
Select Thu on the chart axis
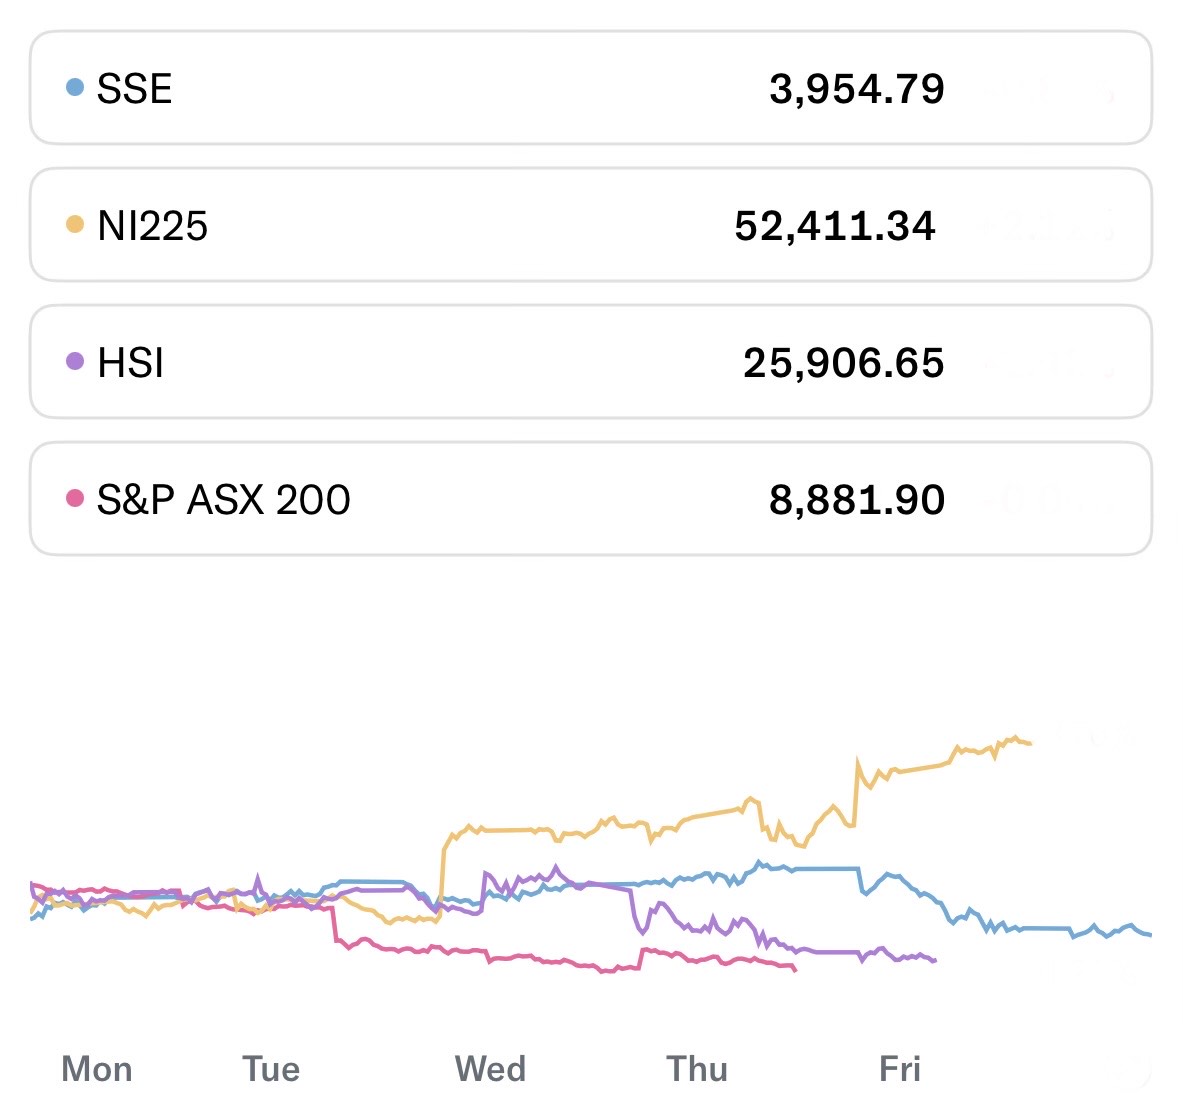697,1069
